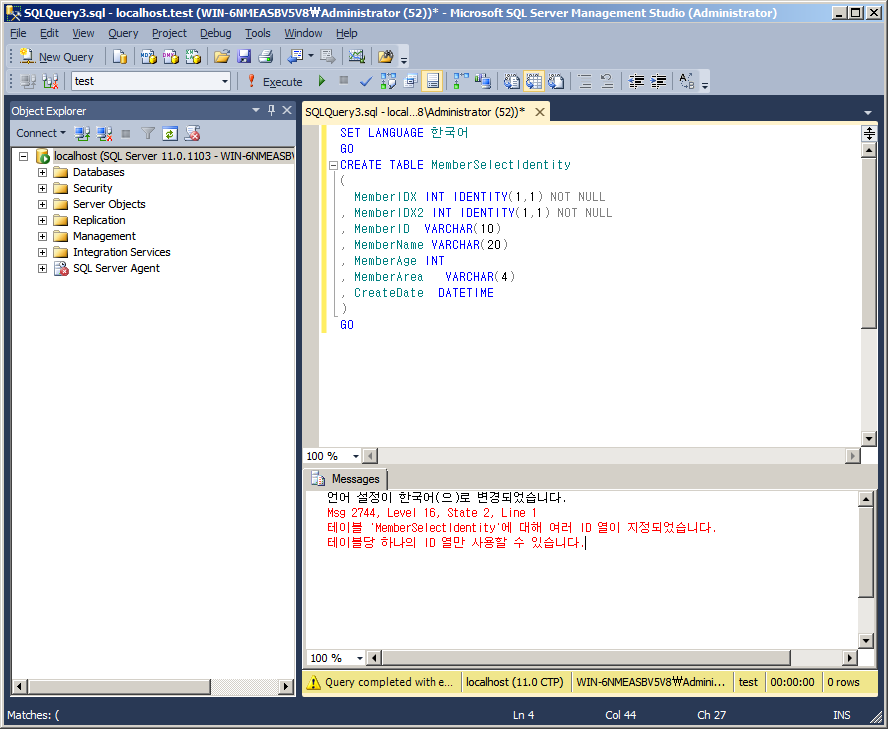
Task: Expand the Replication folder
Action: [x=42, y=220]
